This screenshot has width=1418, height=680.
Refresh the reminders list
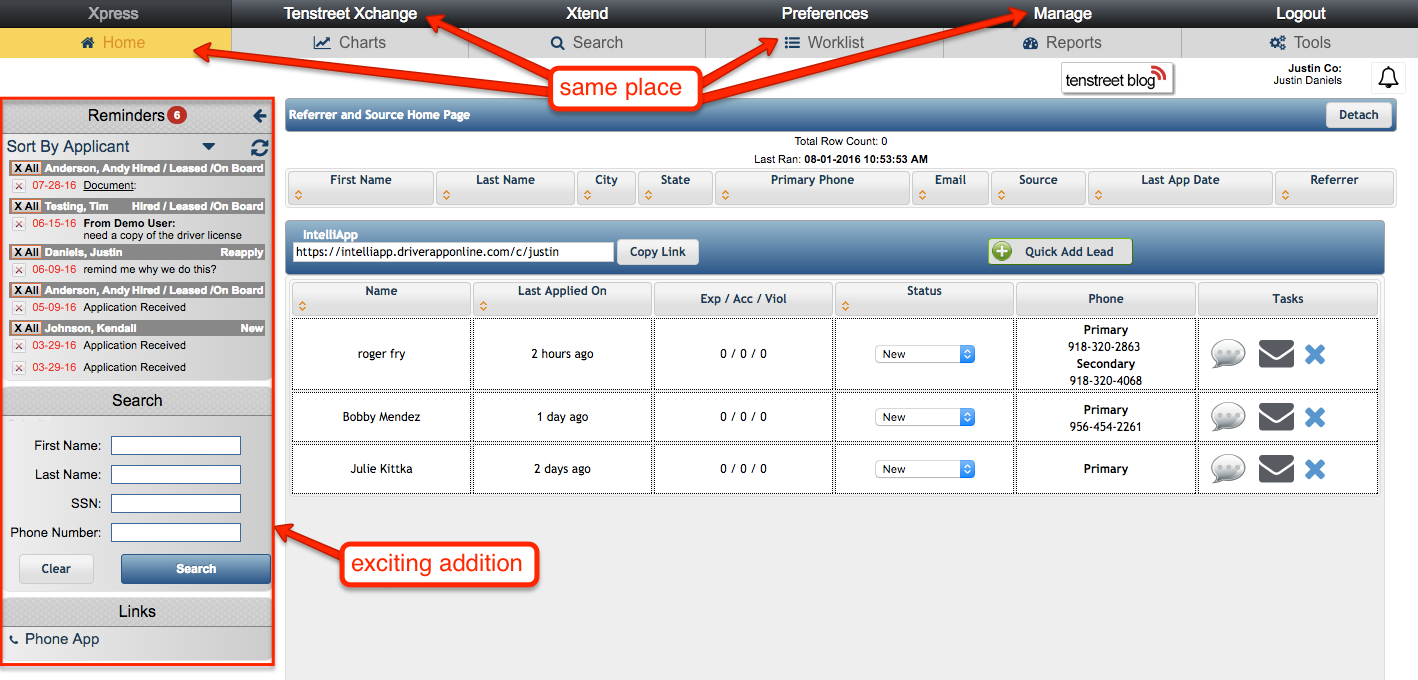tap(260, 147)
